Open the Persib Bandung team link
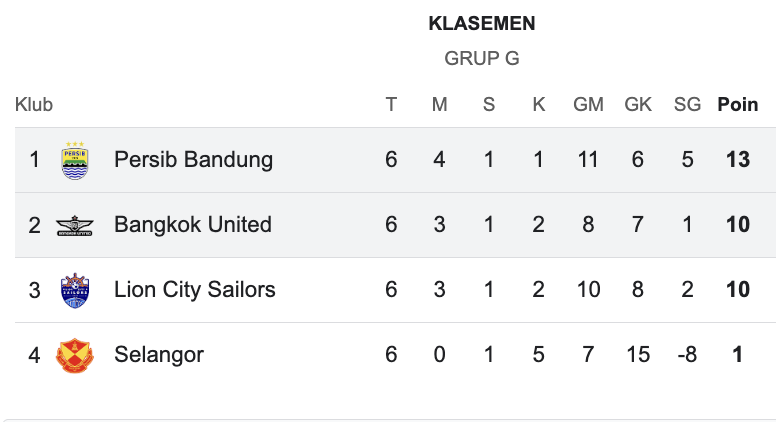Screen dimensions: 776x422 click(x=193, y=159)
